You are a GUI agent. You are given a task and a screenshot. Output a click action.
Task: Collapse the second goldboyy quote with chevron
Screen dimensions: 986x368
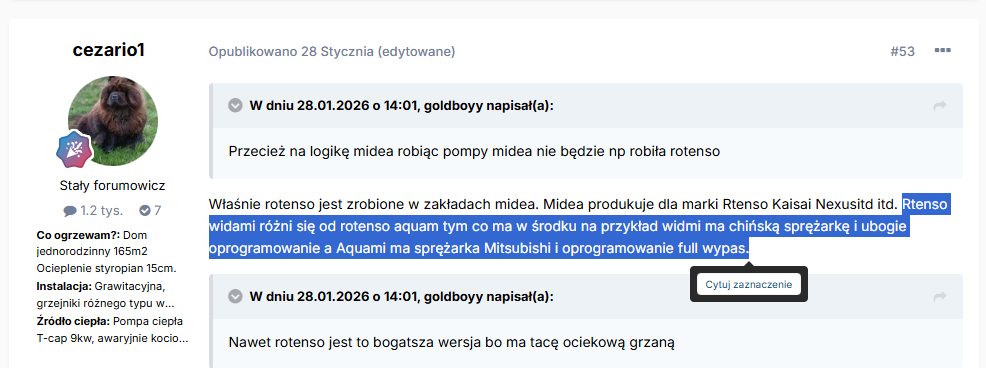[235, 296]
